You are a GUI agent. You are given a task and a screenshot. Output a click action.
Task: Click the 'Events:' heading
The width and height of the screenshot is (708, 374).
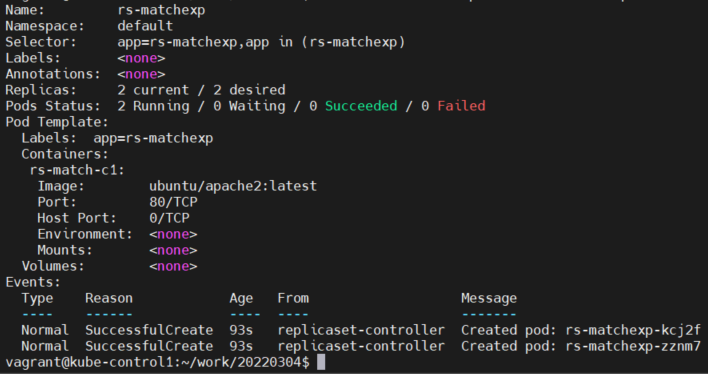click(x=33, y=282)
